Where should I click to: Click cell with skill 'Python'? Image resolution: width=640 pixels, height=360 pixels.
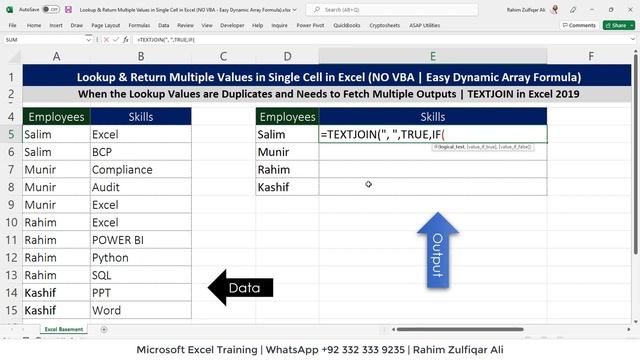(x=140, y=258)
